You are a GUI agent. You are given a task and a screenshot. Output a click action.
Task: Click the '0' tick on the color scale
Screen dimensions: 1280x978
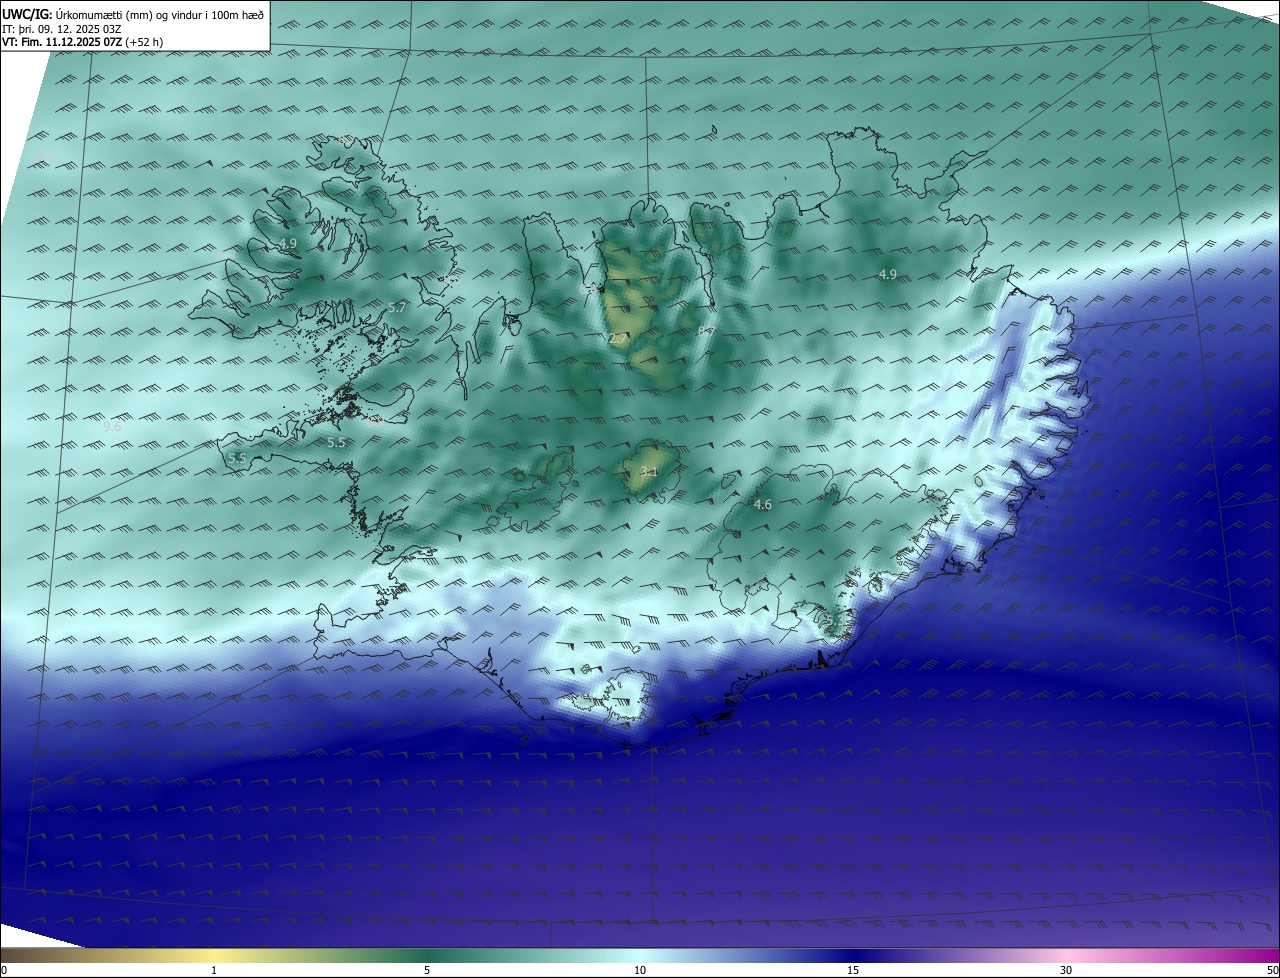3,971
